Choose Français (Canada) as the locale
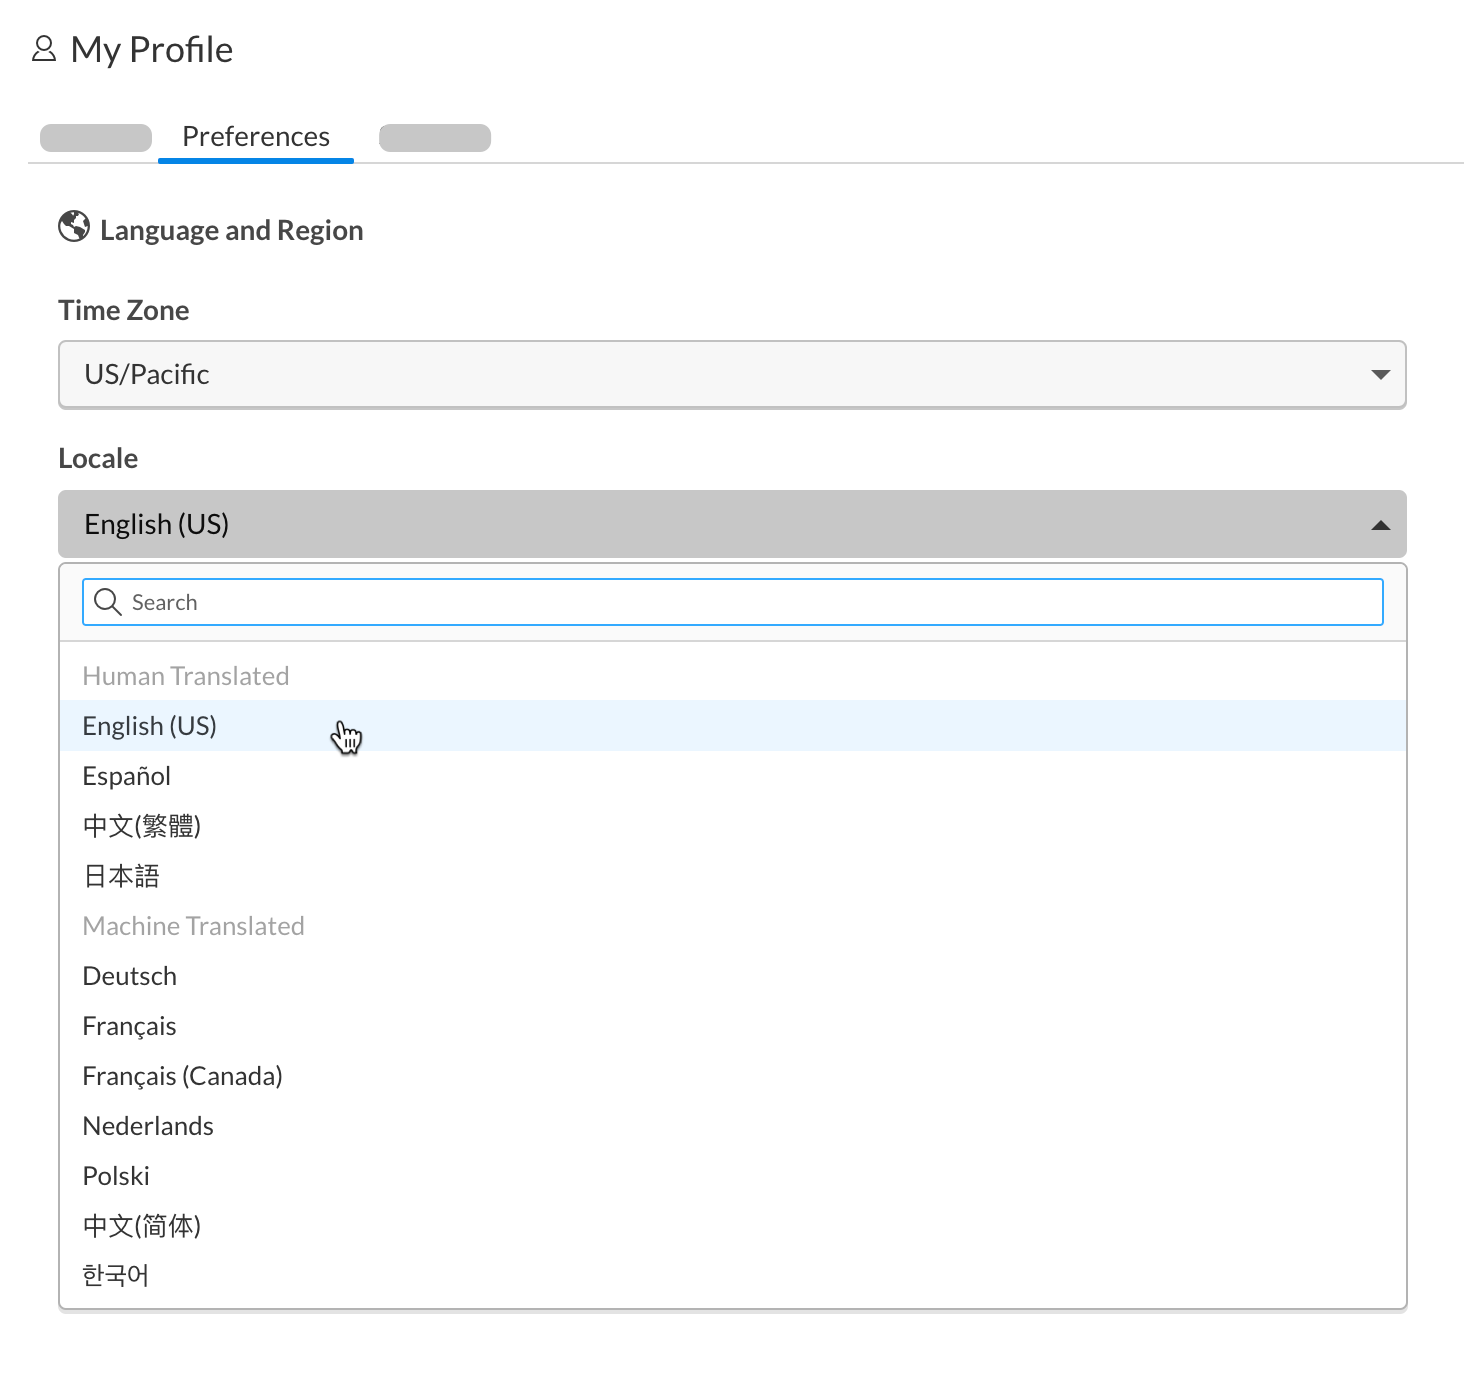 tap(182, 1076)
